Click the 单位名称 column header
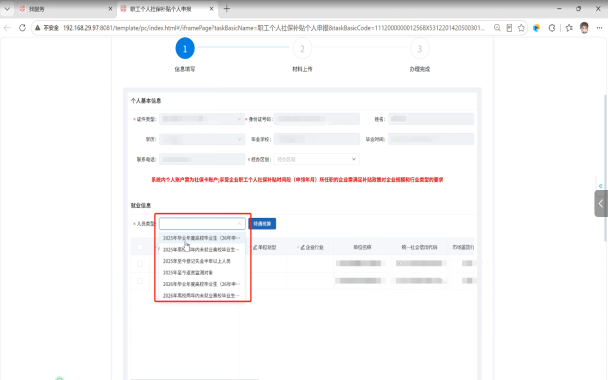 tap(362, 247)
